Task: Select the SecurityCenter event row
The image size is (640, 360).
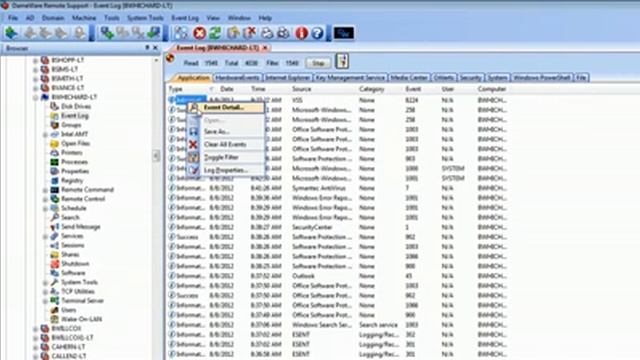Action: pyautogui.click(x=339, y=227)
